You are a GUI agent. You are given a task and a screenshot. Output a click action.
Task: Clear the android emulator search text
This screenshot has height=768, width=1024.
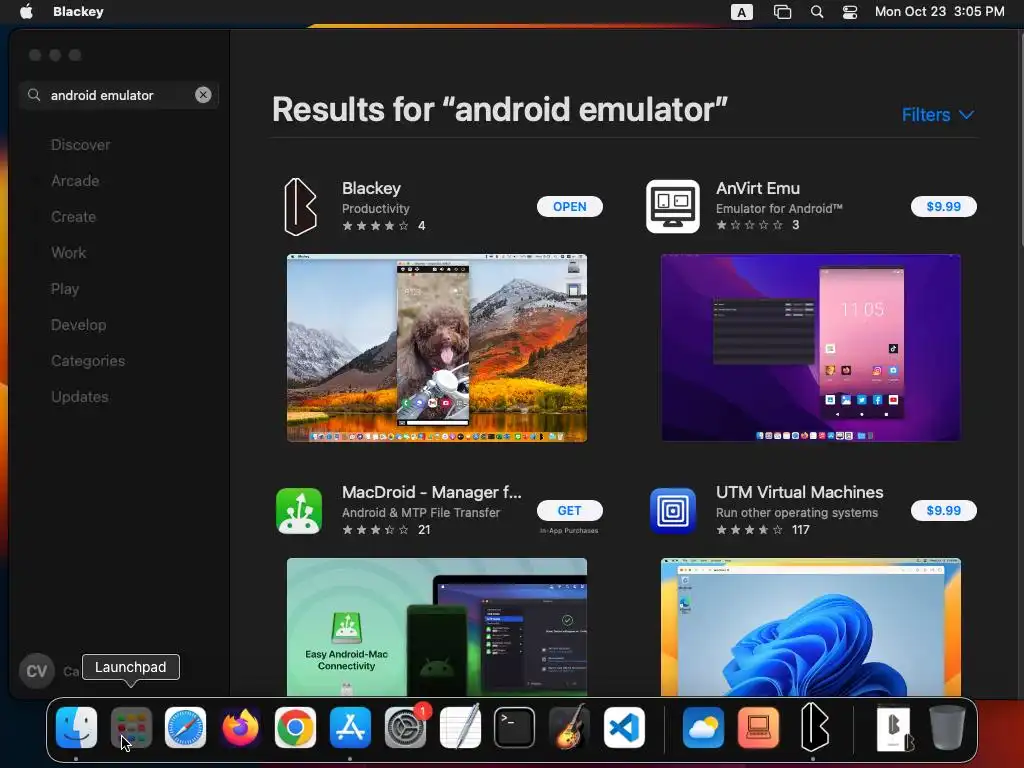(203, 95)
